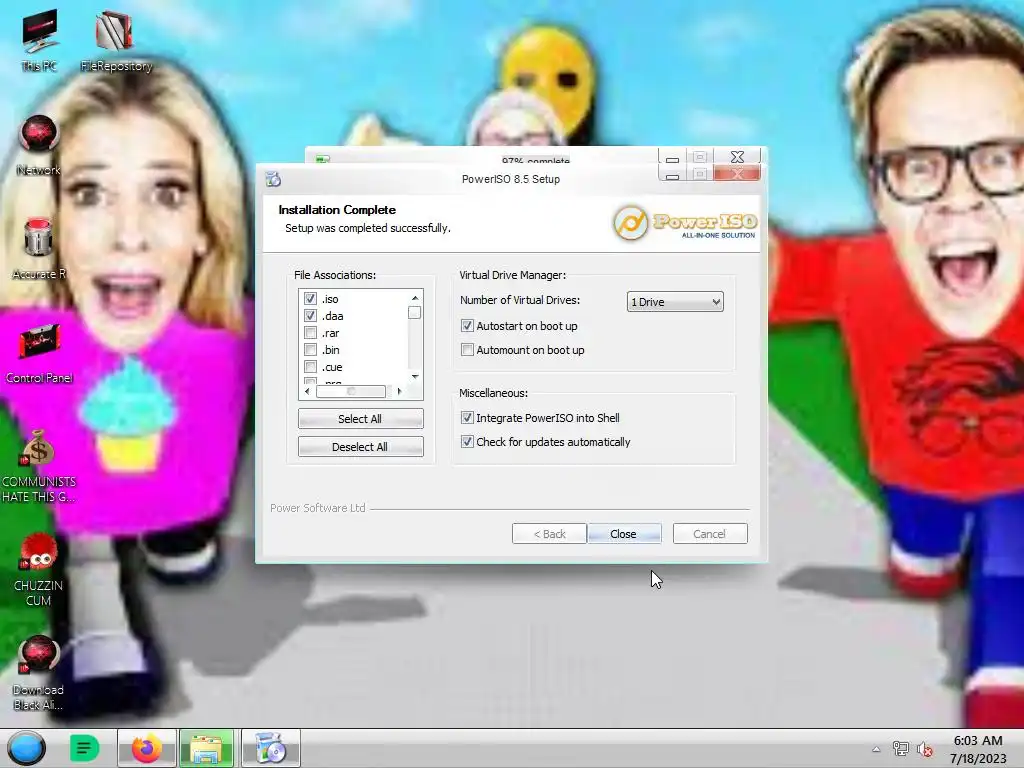The width and height of the screenshot is (1024, 768).
Task: Open Number of Virtual Drives dropdown
Action: click(675, 302)
